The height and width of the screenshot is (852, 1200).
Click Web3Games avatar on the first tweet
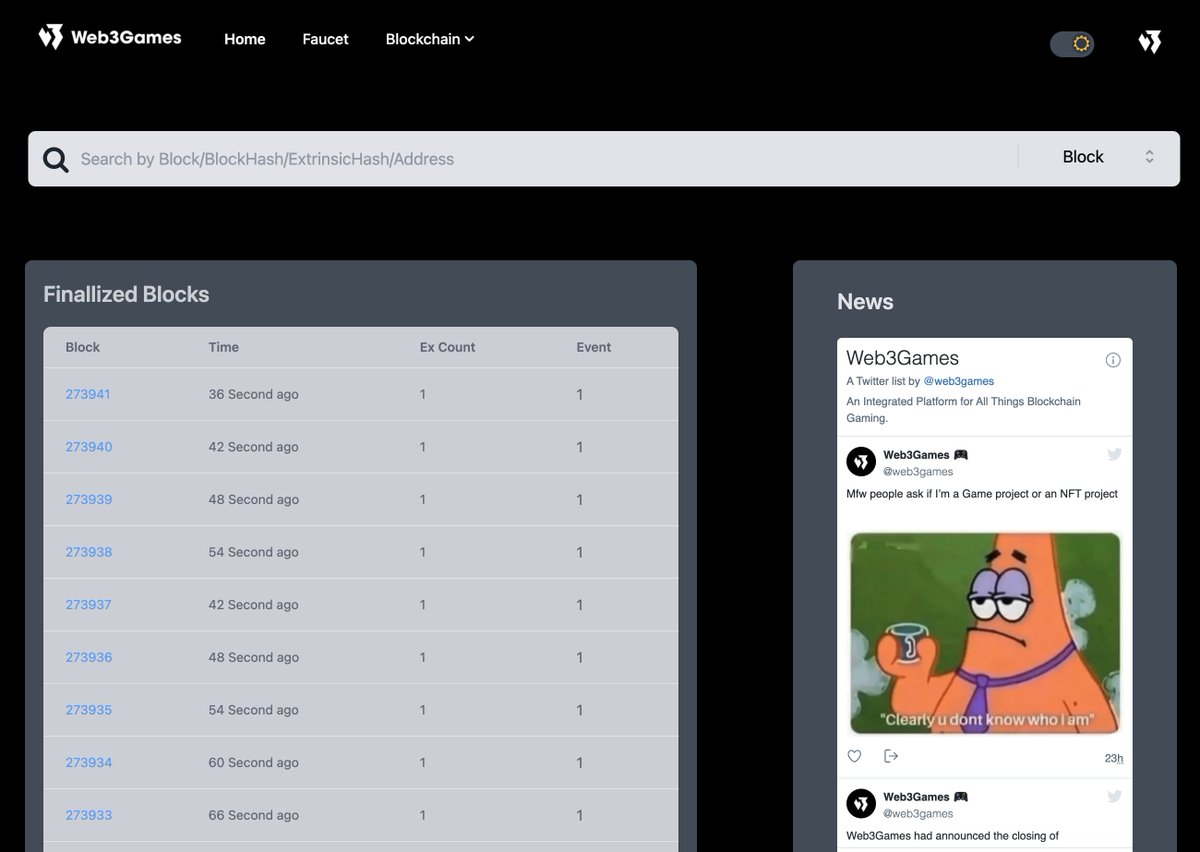tap(862, 462)
